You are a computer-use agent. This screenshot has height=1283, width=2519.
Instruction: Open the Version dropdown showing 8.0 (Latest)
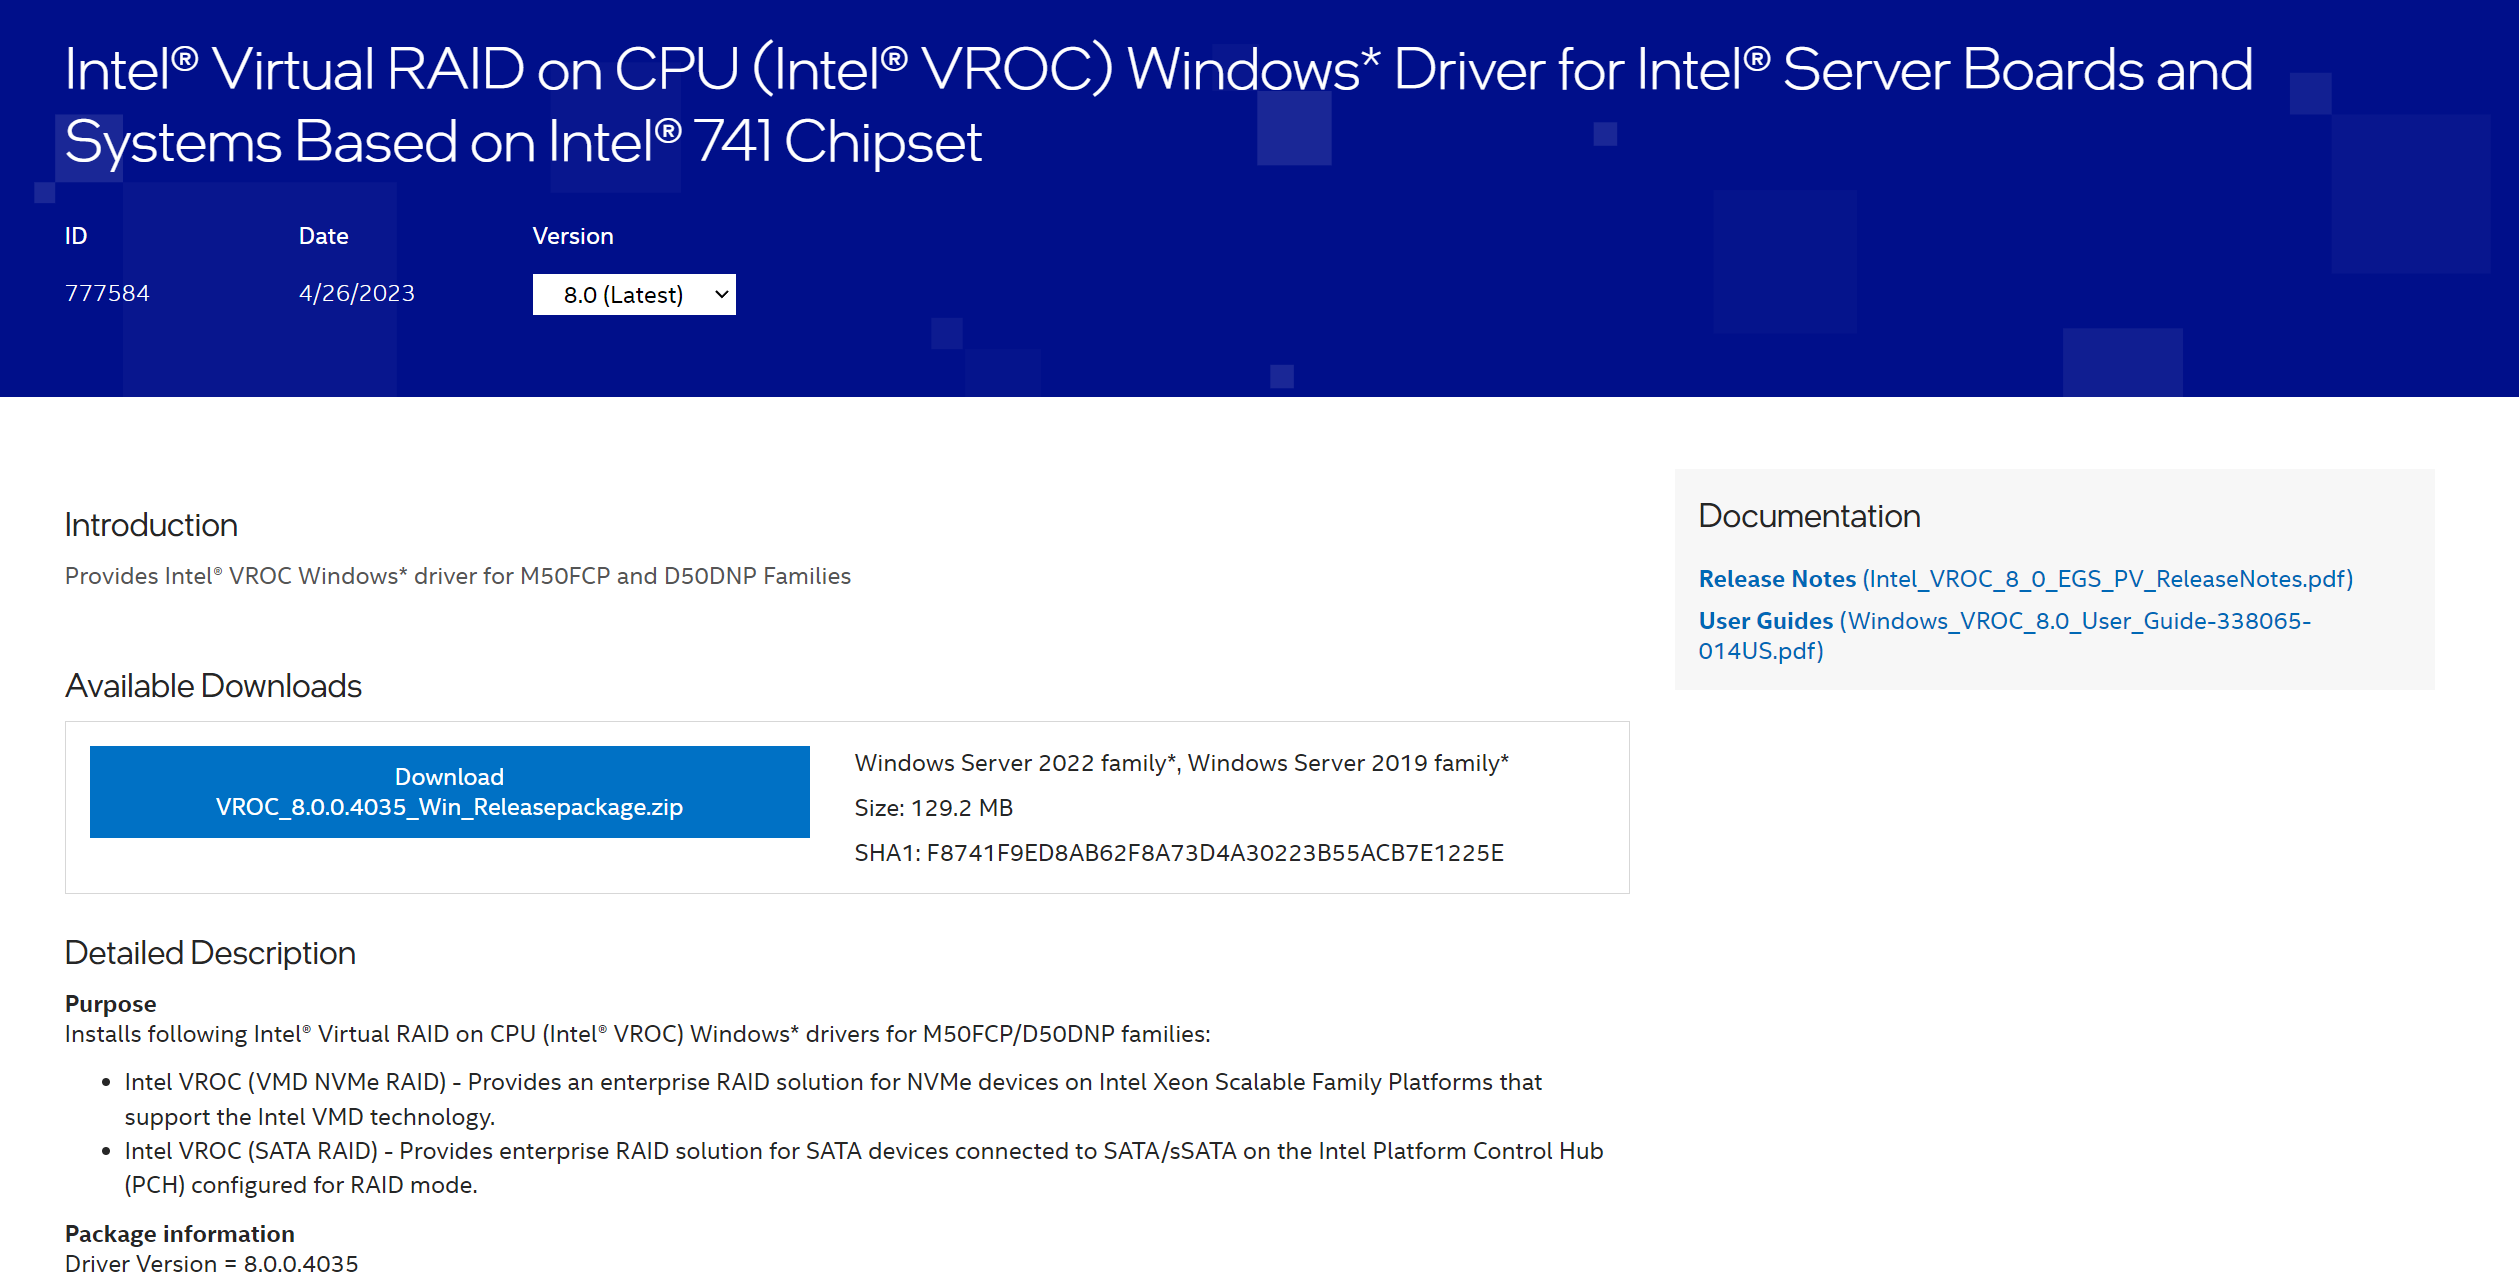point(634,294)
